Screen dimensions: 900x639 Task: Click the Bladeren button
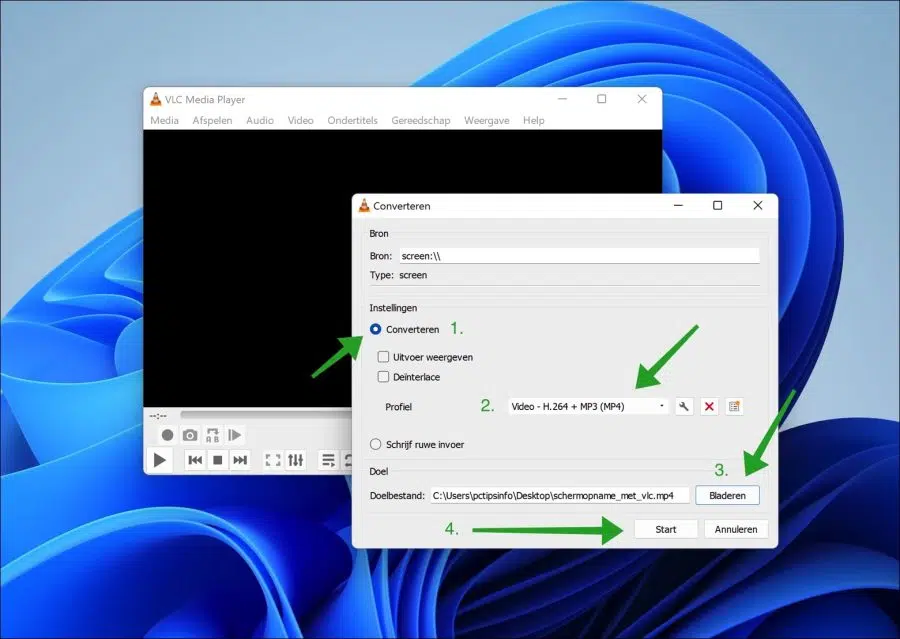(727, 495)
